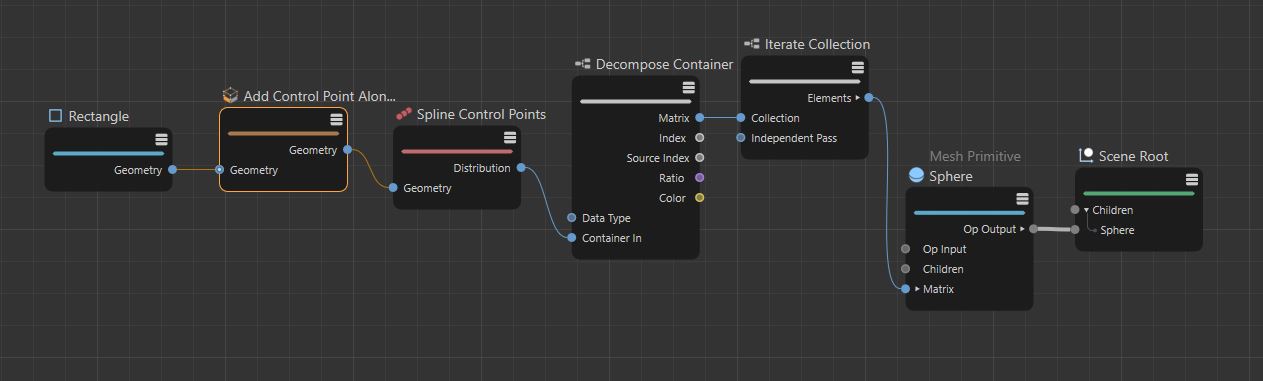
Task: Click the Elements output port
Action: pyautogui.click(x=869, y=98)
